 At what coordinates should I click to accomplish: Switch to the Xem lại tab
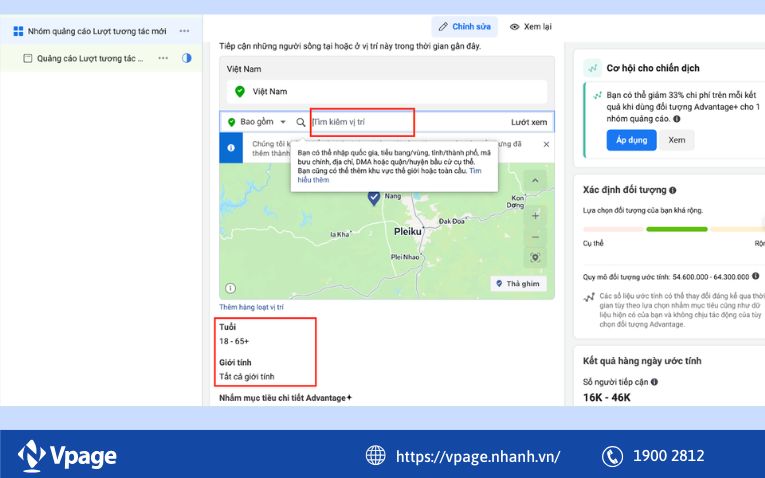click(x=531, y=27)
